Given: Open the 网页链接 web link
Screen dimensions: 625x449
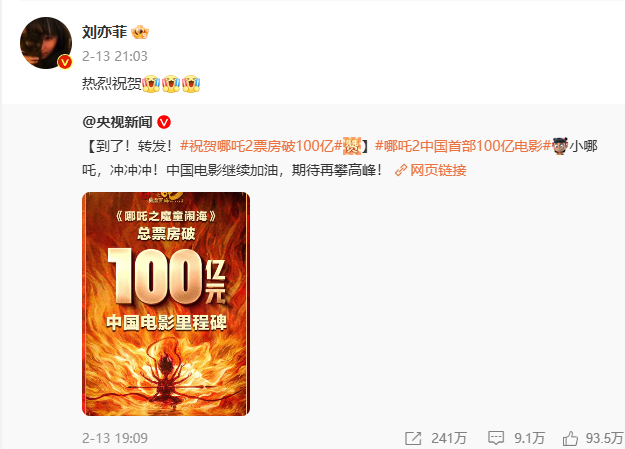Looking at the screenshot, I should [x=438, y=170].
